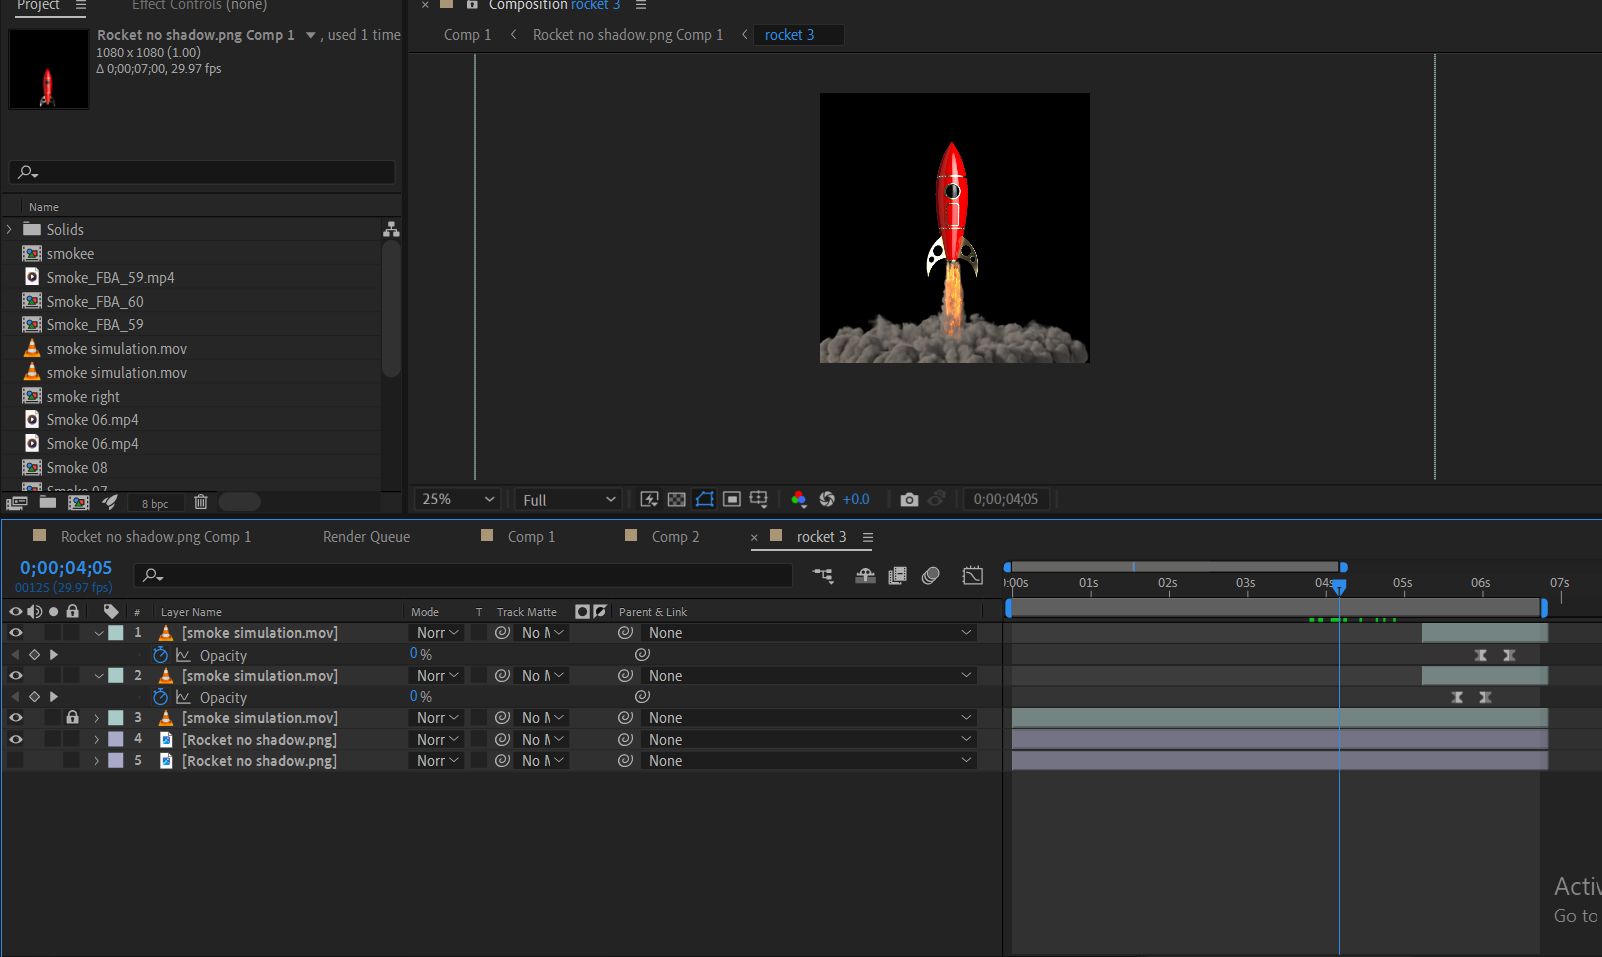This screenshot has height=957, width=1602.
Task: Toggle the transparency grid in the viewer
Action: (x=677, y=499)
